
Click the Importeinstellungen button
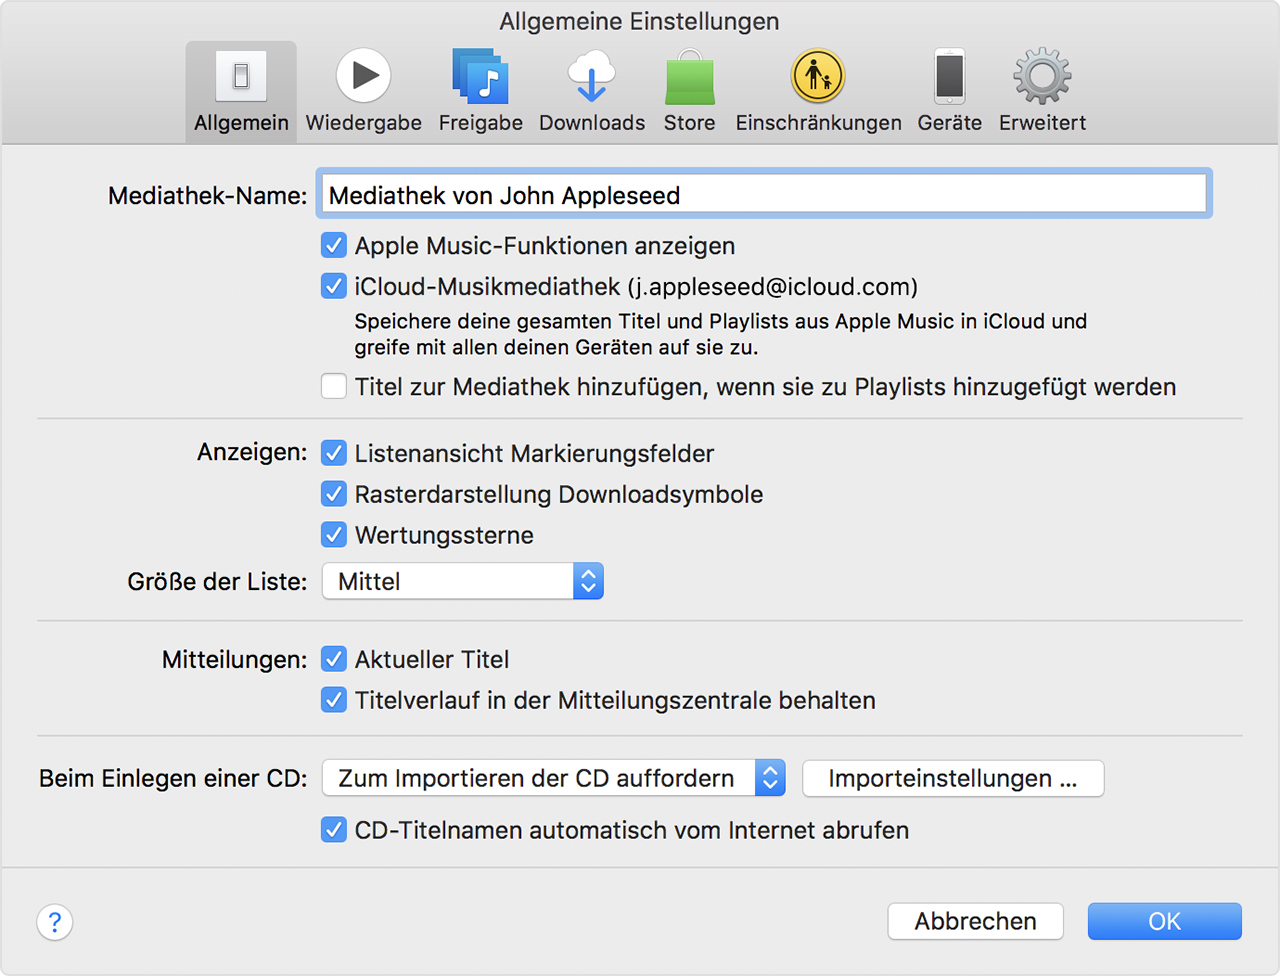(952, 779)
